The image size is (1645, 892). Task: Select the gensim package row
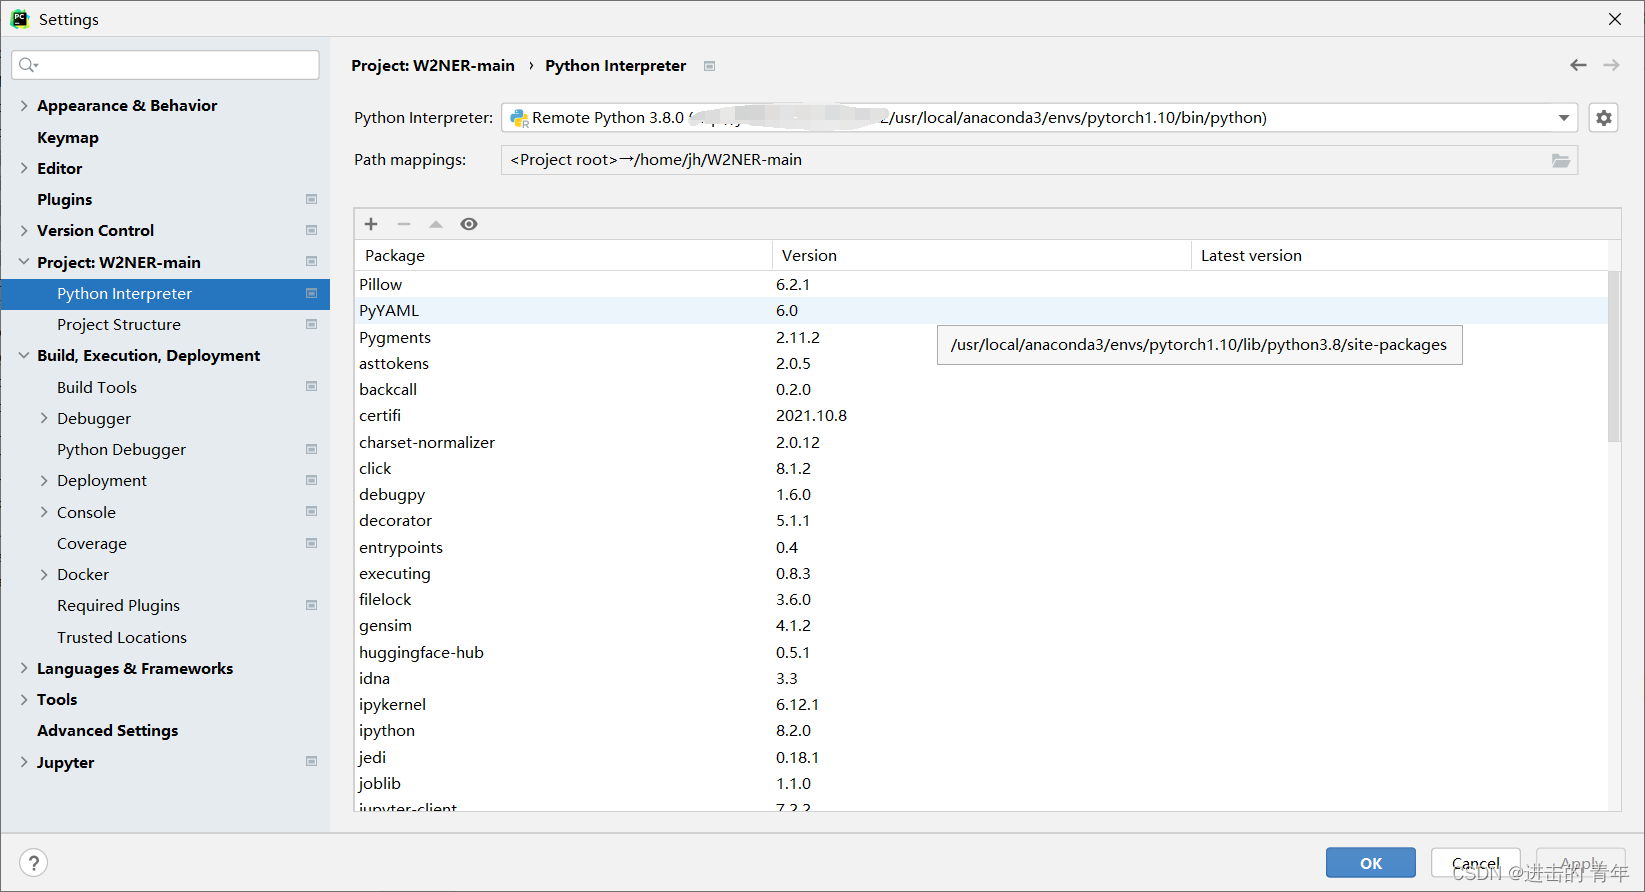(x=981, y=625)
